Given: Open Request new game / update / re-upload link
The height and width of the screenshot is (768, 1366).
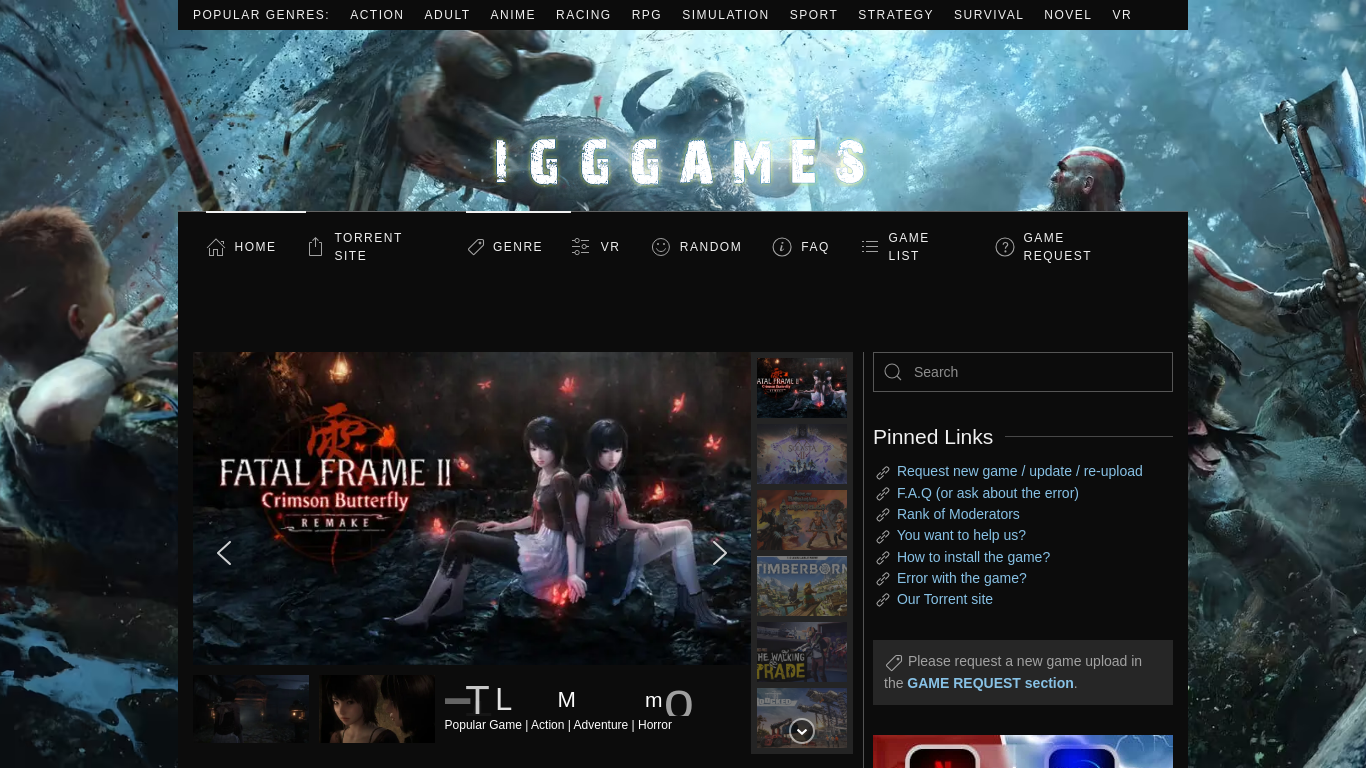Looking at the screenshot, I should click(1020, 471).
